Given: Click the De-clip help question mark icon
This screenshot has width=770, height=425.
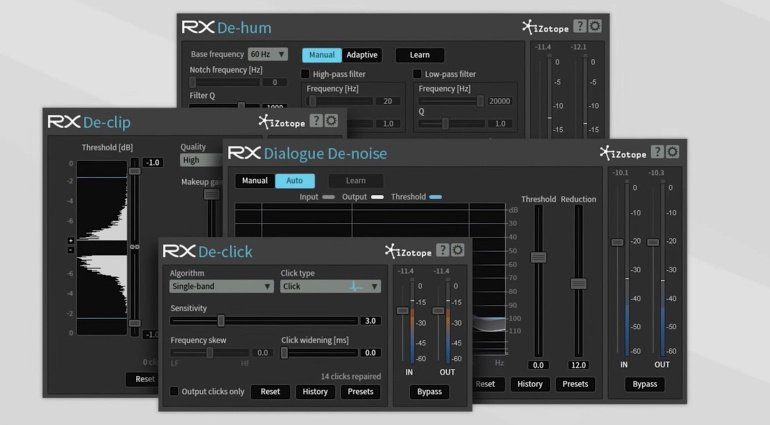Looking at the screenshot, I should 316,121.
